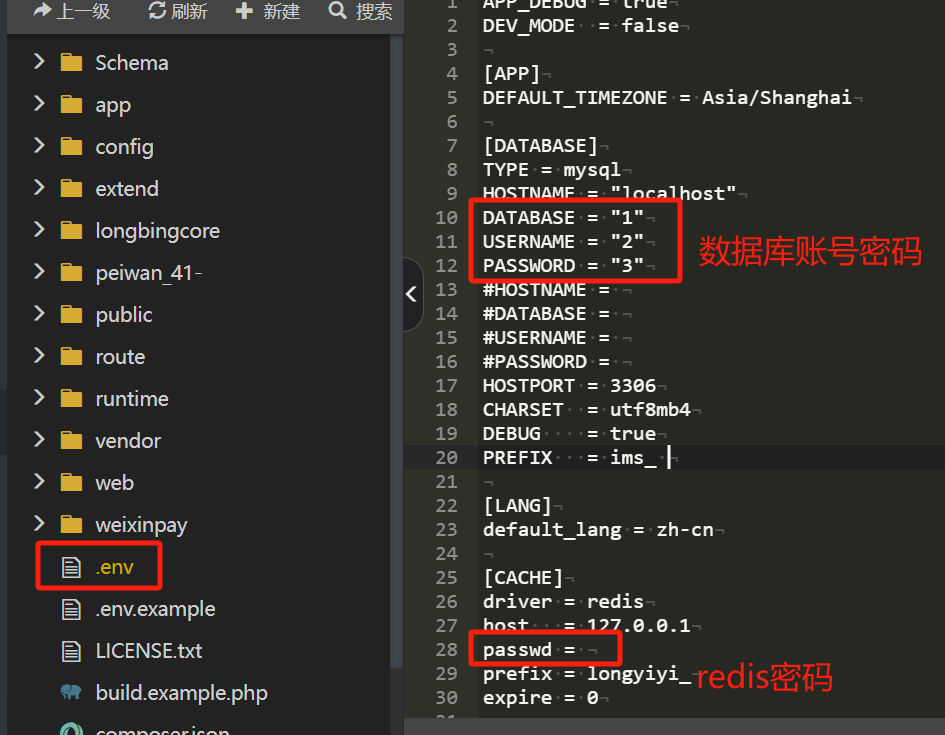945x735 pixels.
Task: Select the route folder in tree
Action: [120, 357]
